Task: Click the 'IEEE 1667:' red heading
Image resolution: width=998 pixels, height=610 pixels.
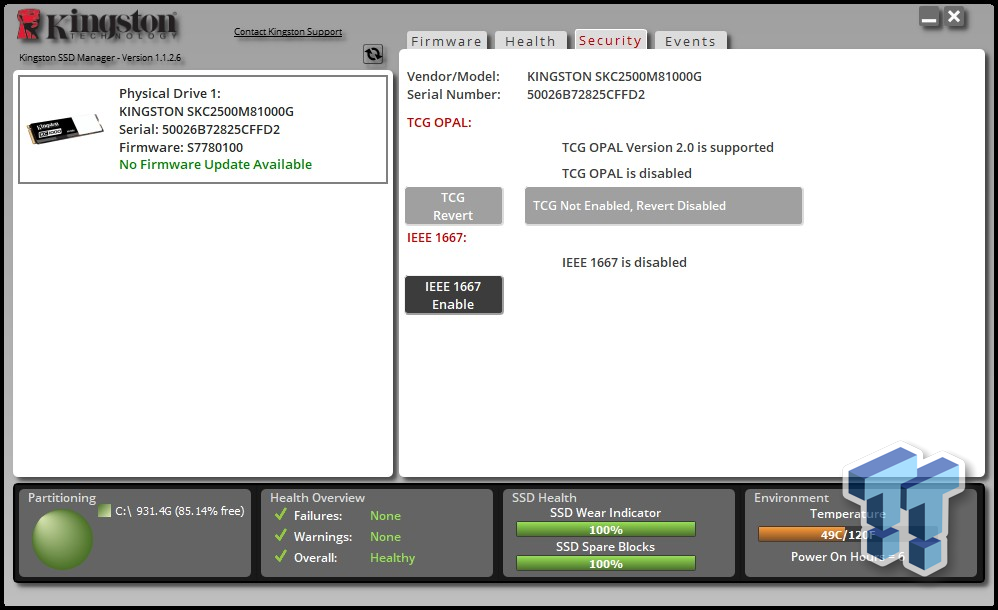Action: coord(437,238)
